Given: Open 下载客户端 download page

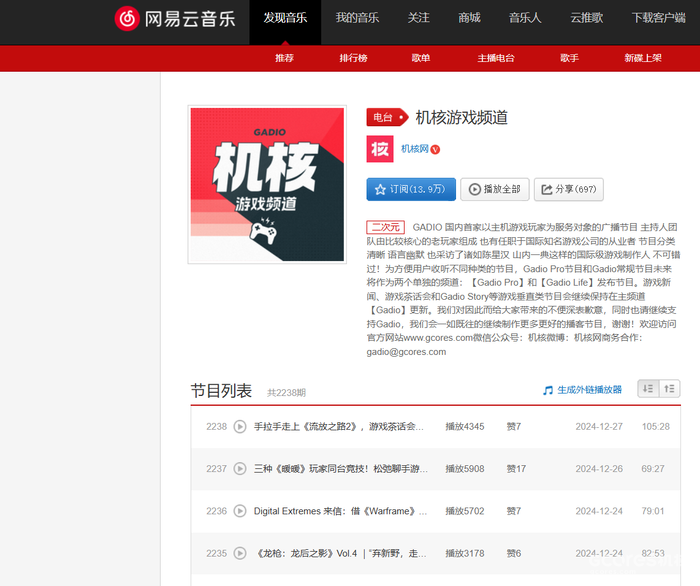Looking at the screenshot, I should [x=658, y=18].
